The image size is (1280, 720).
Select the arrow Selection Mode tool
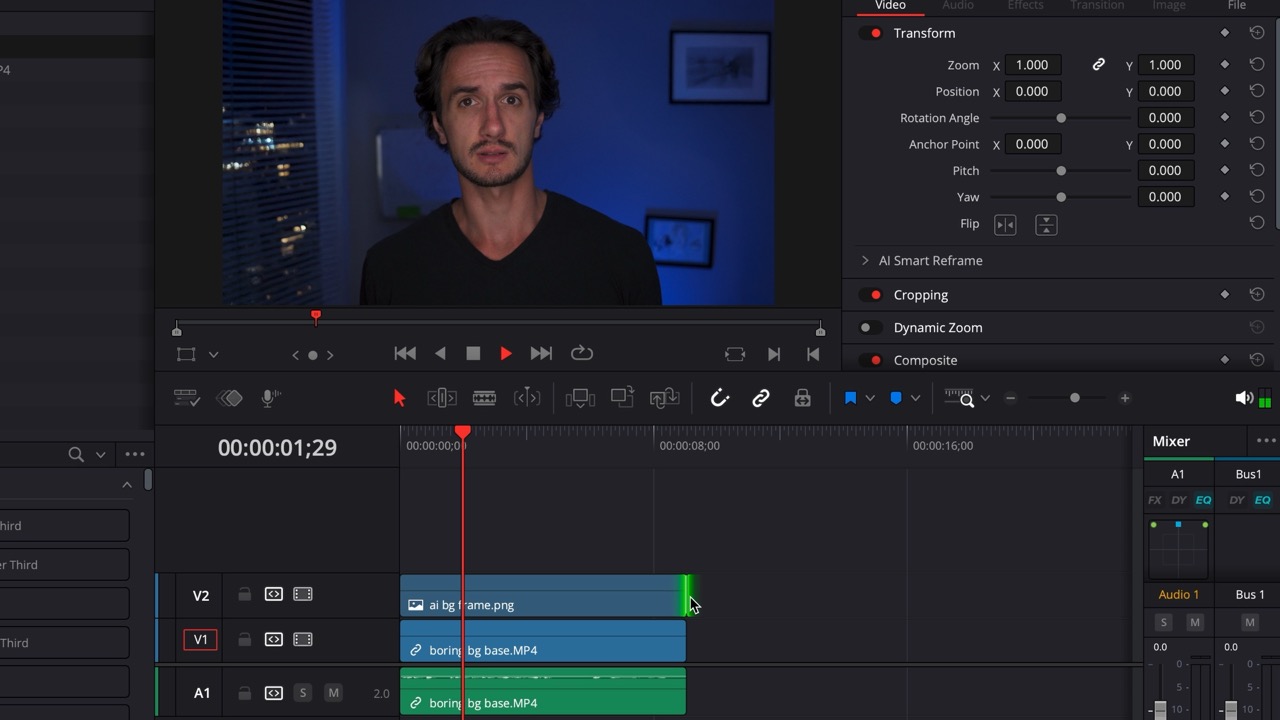pos(399,398)
